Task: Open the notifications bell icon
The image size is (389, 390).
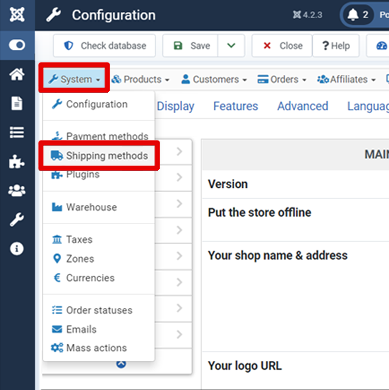Action: (353, 15)
